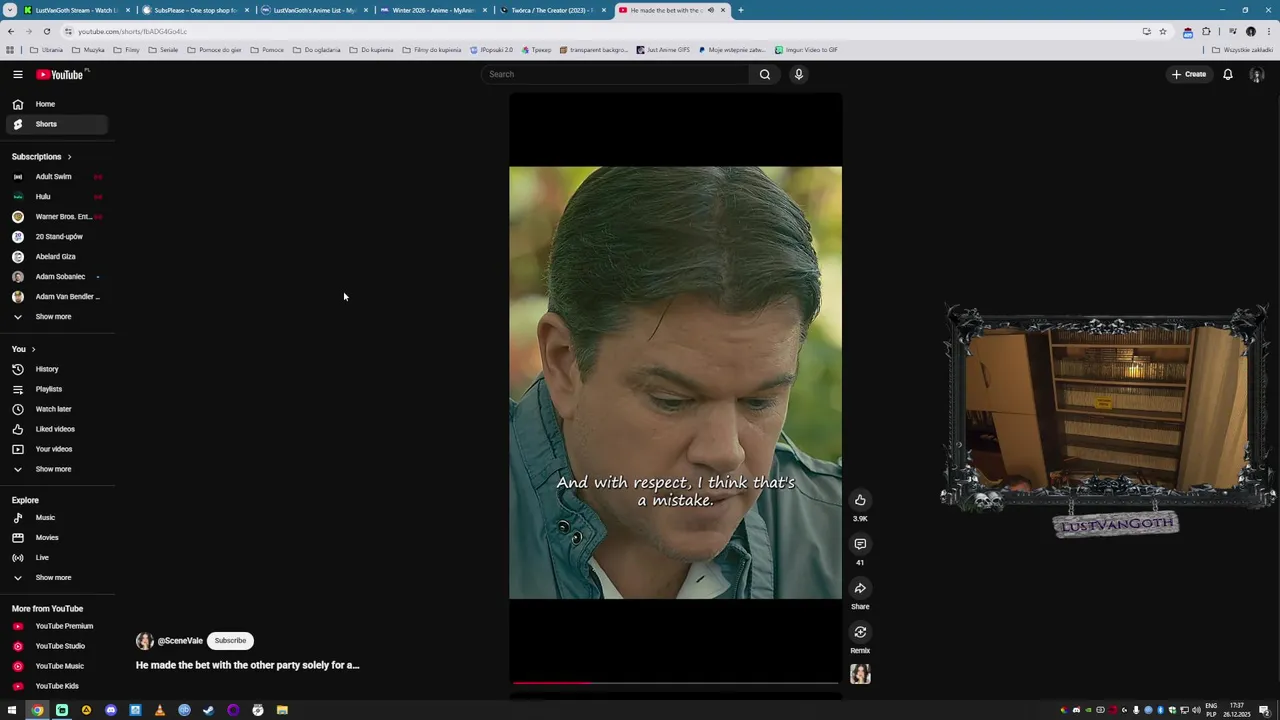Image resolution: width=1280 pixels, height=720 pixels.
Task: Open Liked videos
Action: [56, 429]
